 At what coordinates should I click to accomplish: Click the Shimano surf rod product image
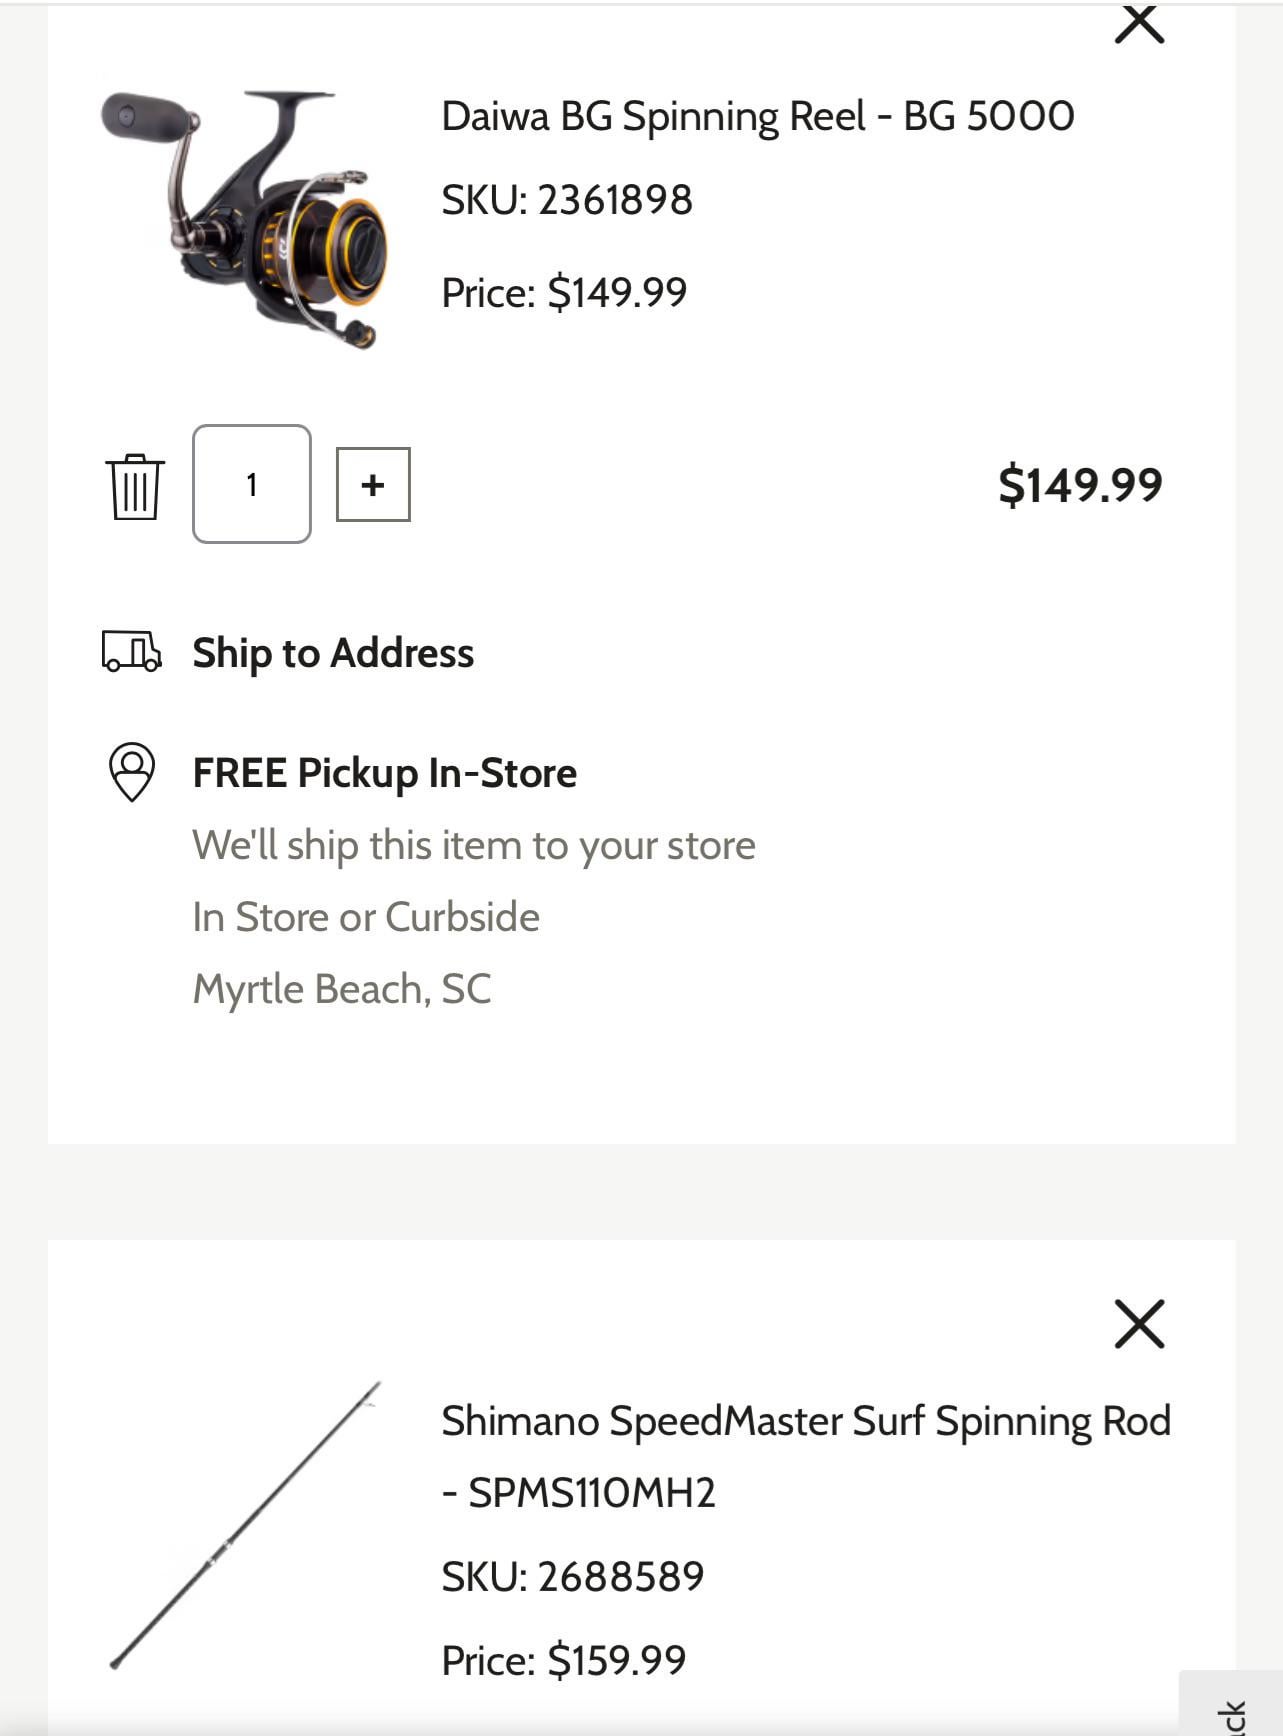click(x=245, y=1526)
